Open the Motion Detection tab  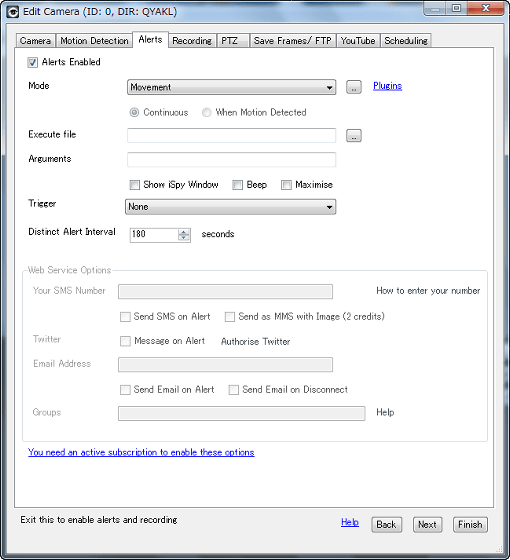point(94,41)
